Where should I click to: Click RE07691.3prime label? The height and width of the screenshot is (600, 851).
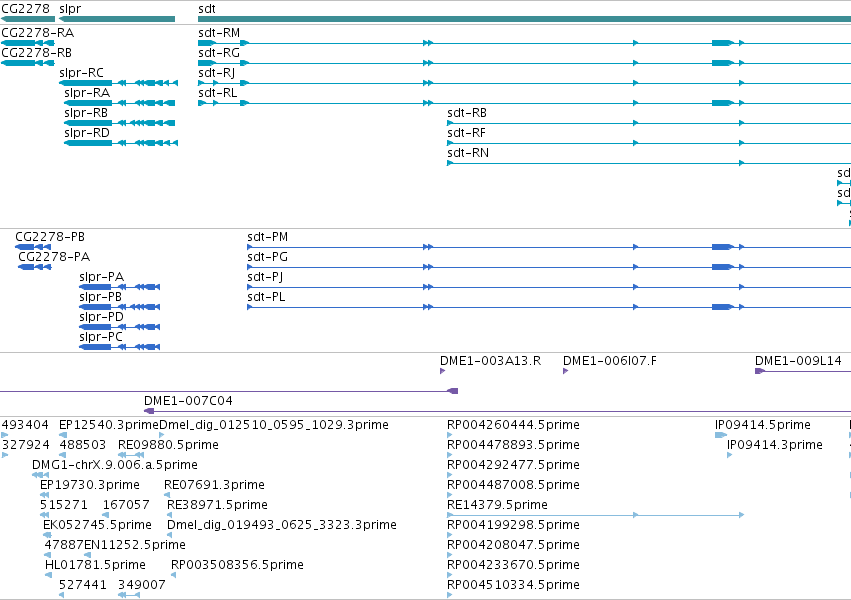point(214,485)
